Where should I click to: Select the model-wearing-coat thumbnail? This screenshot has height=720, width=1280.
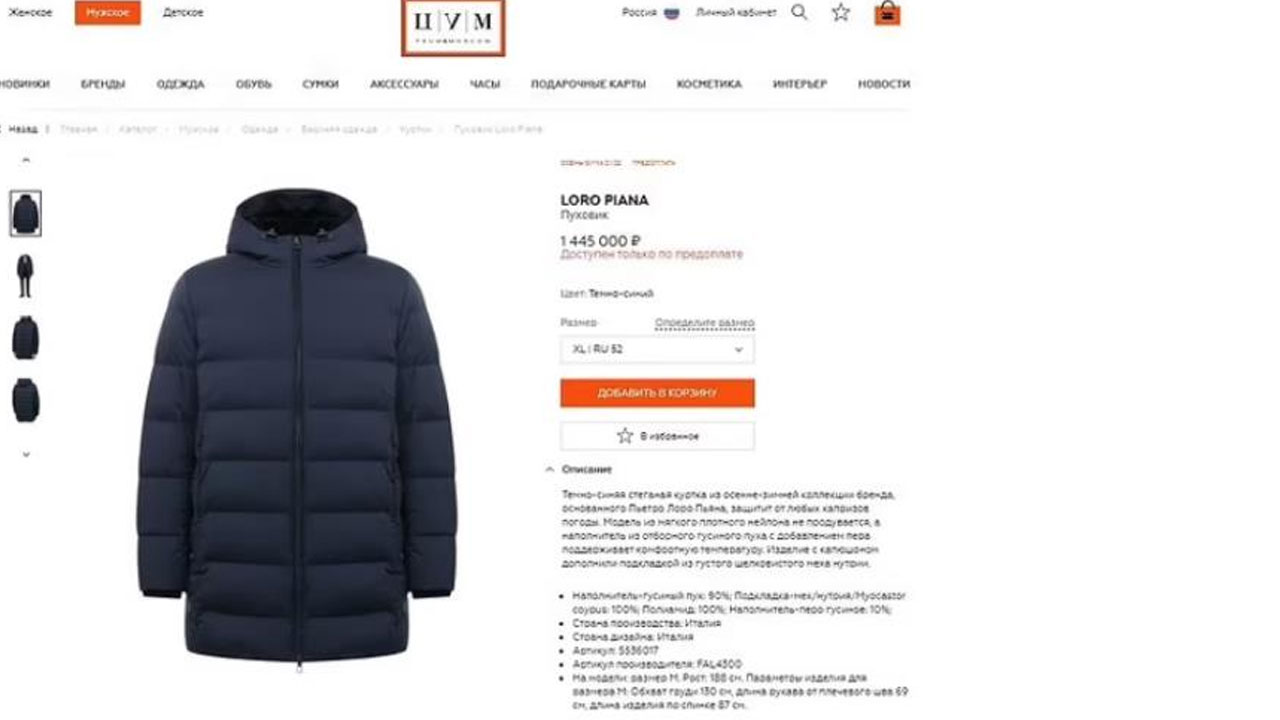(x=26, y=275)
